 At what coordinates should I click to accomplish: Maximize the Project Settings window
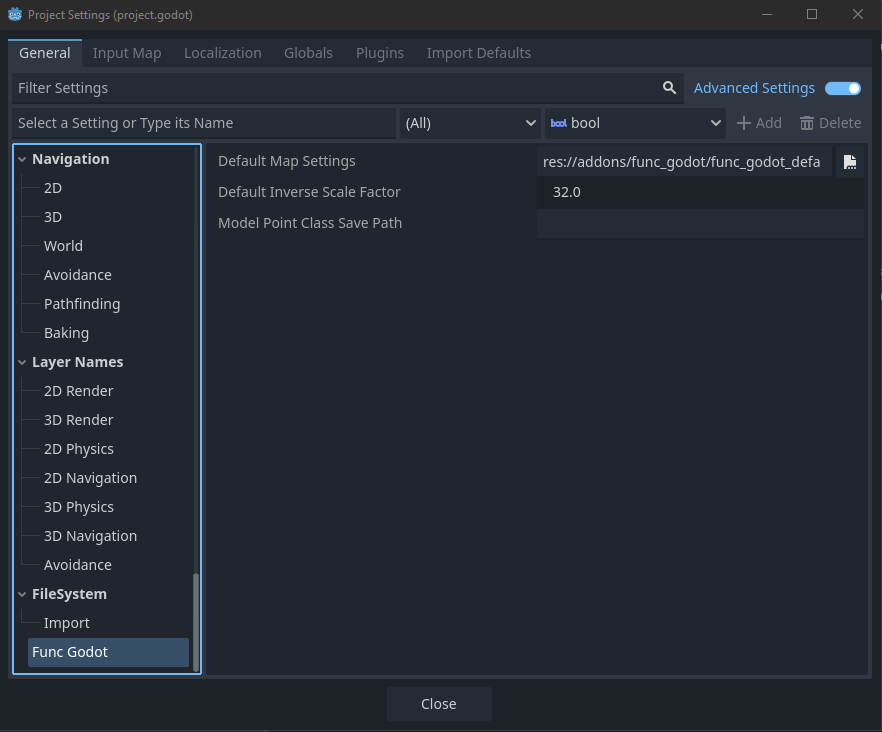pos(812,15)
